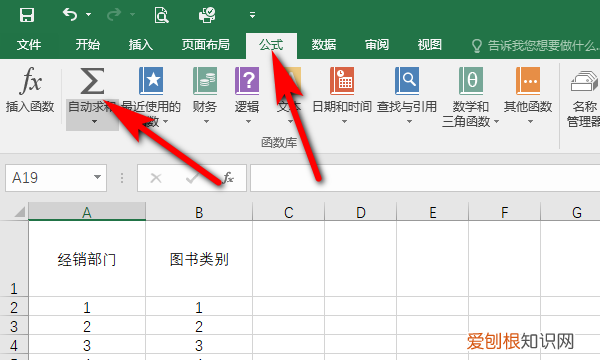Expand the 其他函数 dropdown arrow

[x=530, y=122]
